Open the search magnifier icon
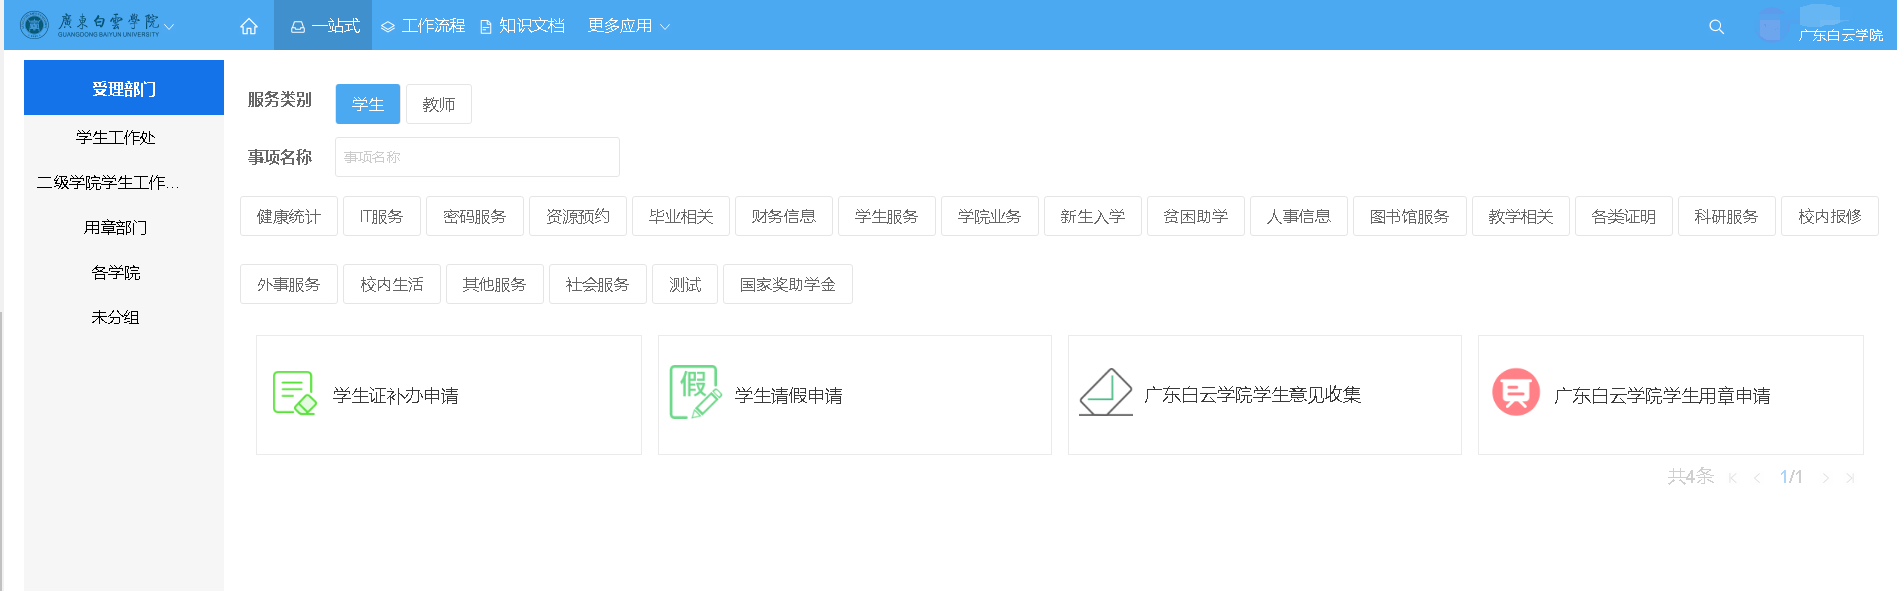Image resolution: width=1897 pixels, height=591 pixels. pyautogui.click(x=1716, y=27)
